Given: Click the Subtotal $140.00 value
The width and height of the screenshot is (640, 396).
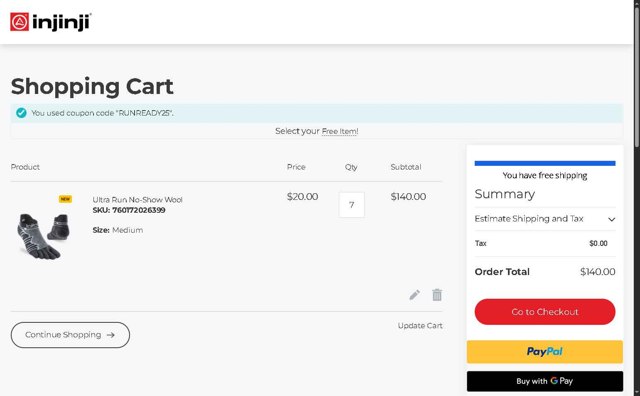Looking at the screenshot, I should pos(408,196).
